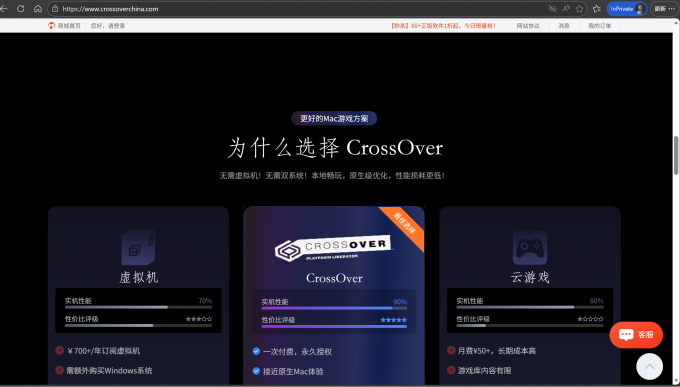Click the 云游戏 one-star 性价比评级

pos(590,319)
